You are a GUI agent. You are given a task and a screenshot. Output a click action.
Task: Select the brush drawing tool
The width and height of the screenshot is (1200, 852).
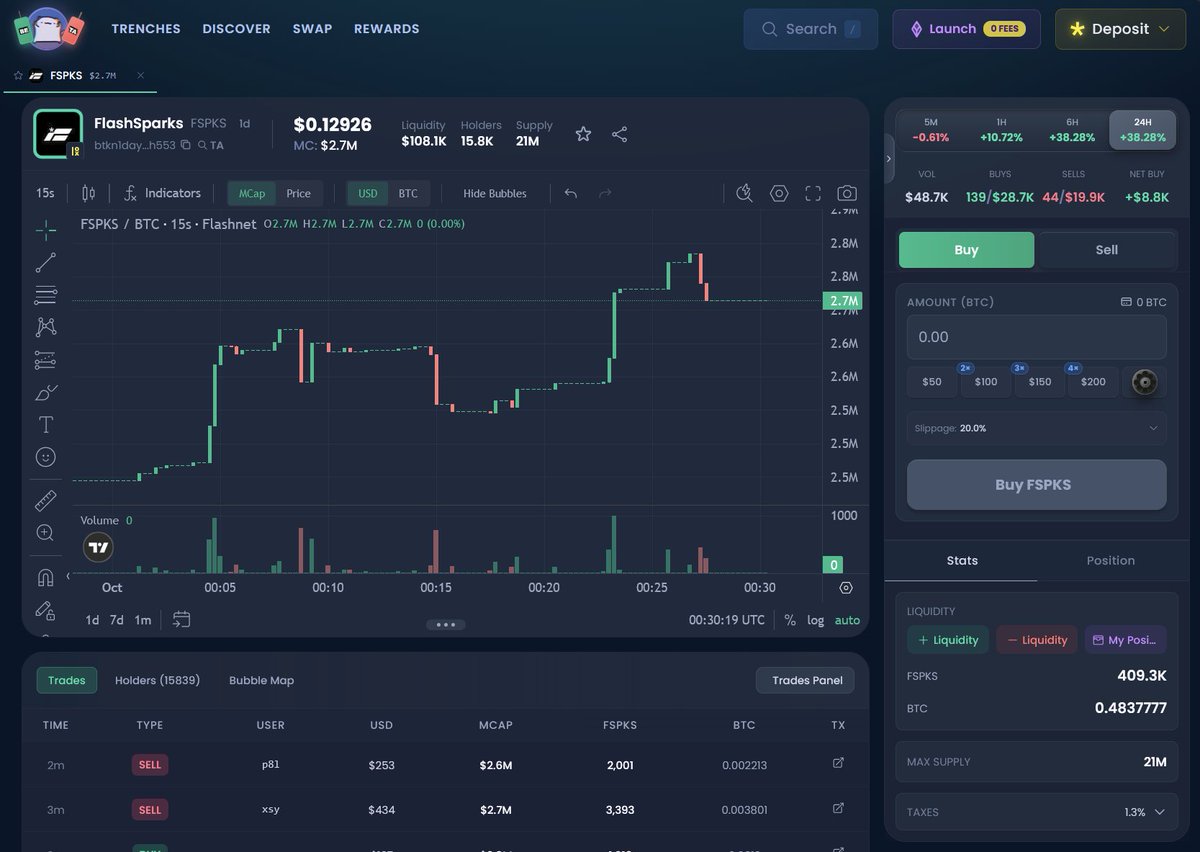[46, 392]
